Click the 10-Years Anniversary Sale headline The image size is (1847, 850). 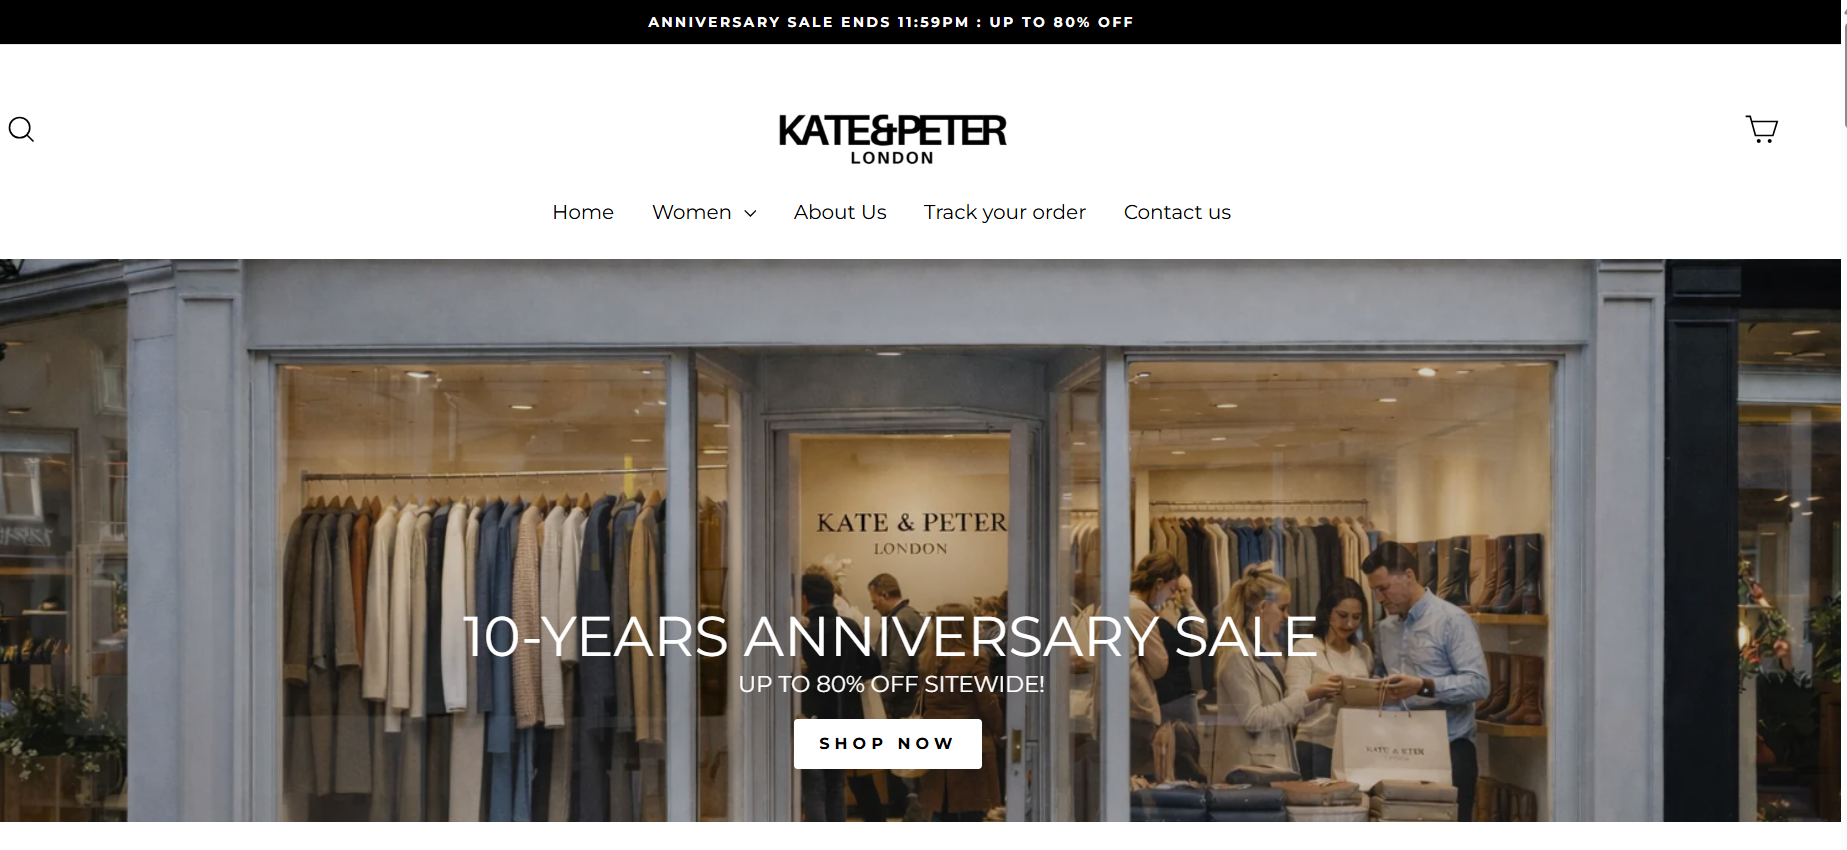(890, 636)
